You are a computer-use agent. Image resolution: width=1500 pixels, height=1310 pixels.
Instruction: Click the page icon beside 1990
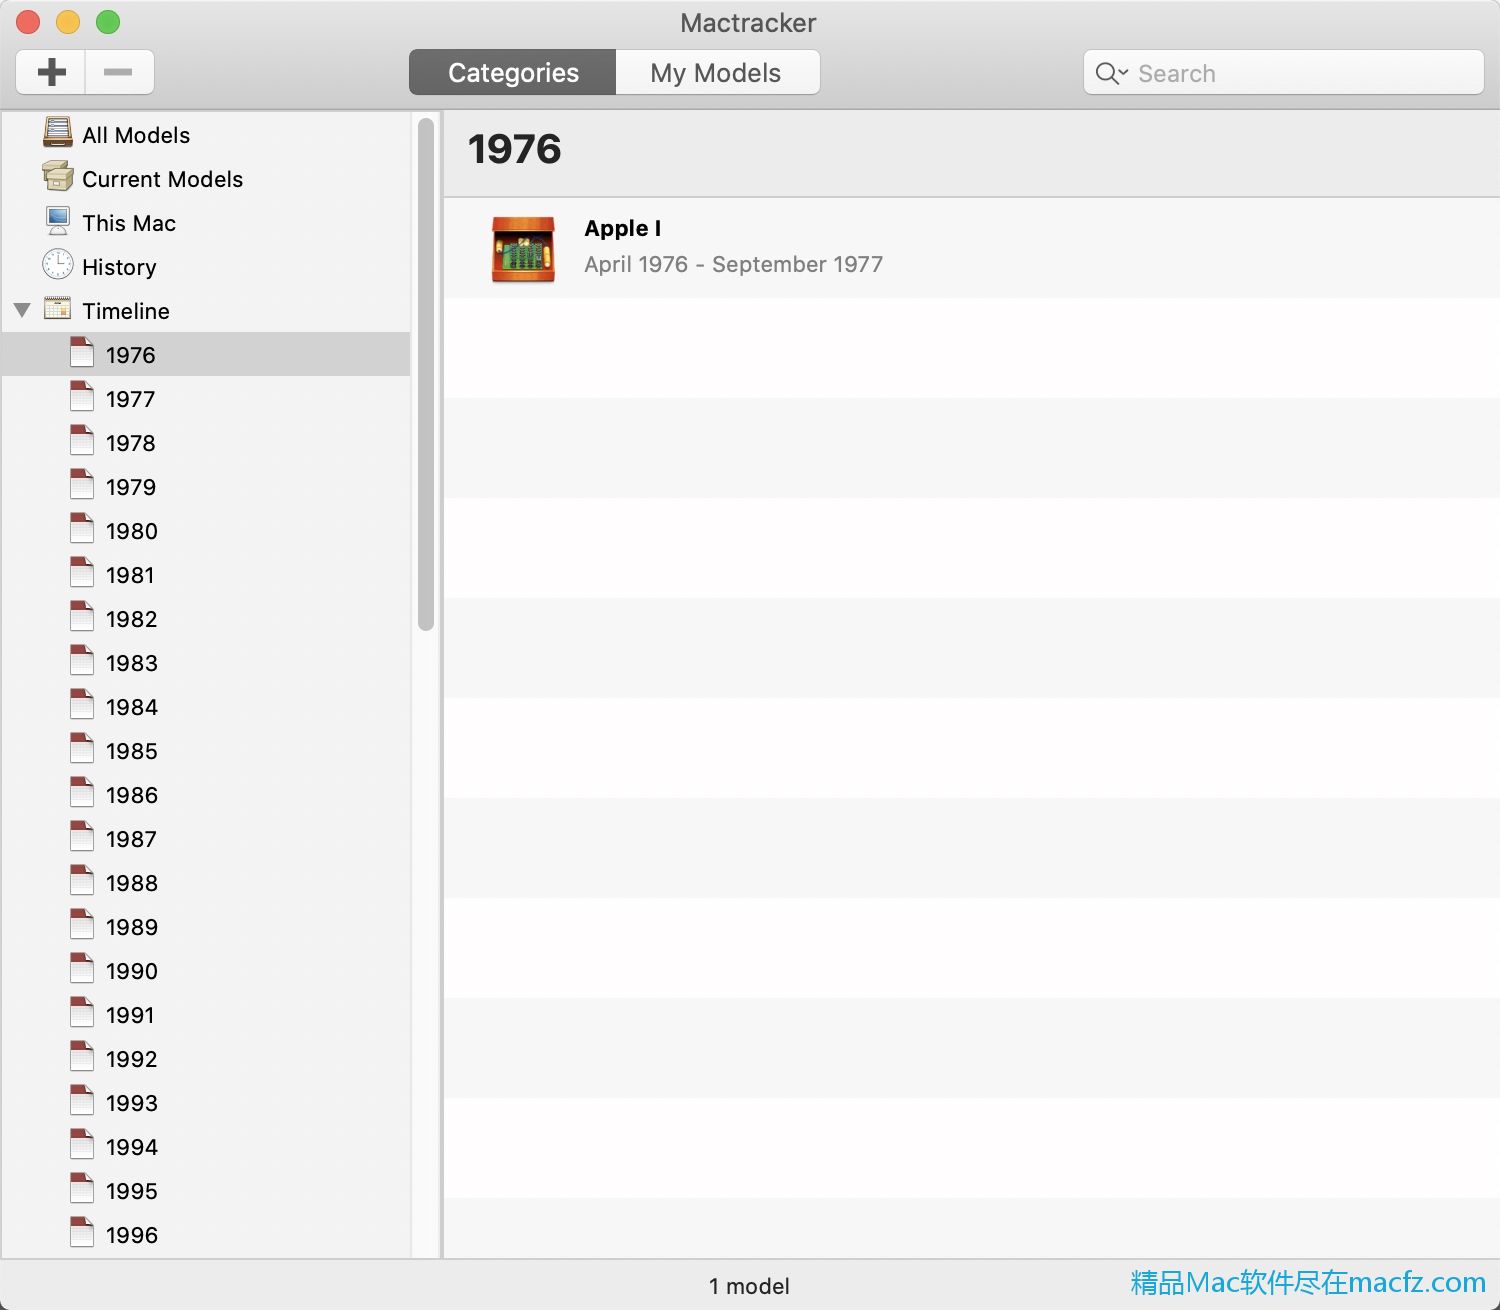pyautogui.click(x=82, y=969)
